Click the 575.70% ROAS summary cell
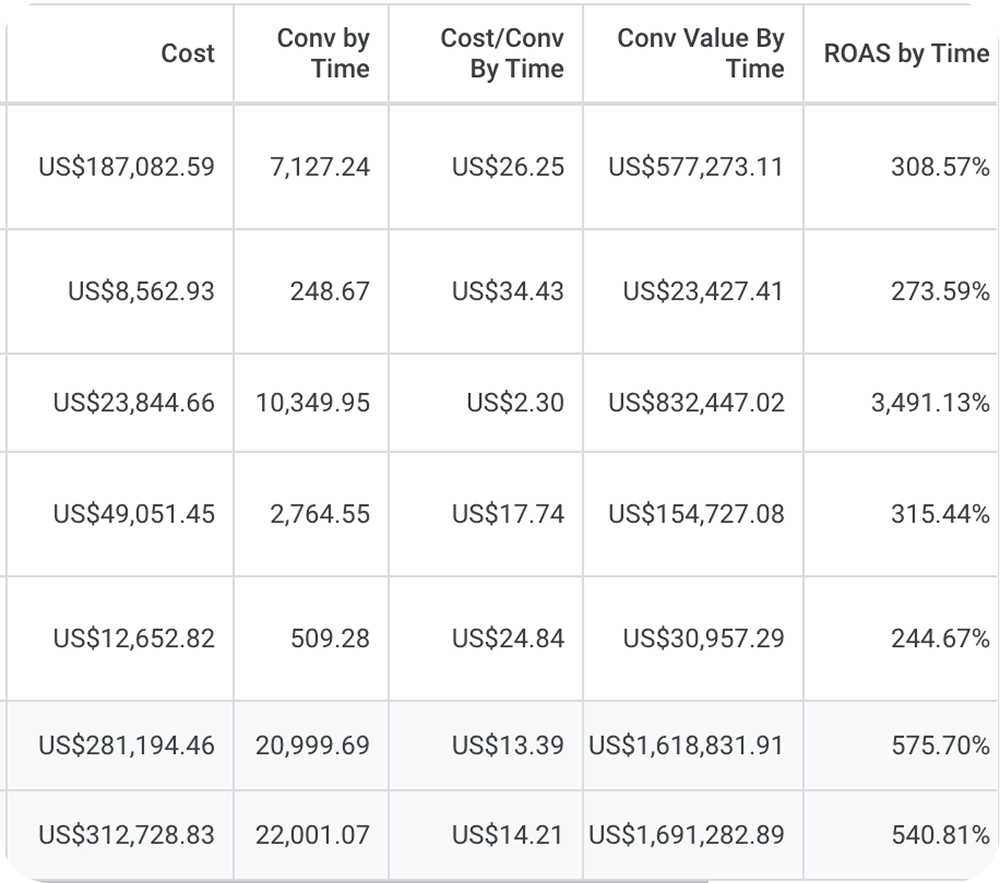Image resolution: width=1000 pixels, height=883 pixels. pyautogui.click(x=940, y=745)
